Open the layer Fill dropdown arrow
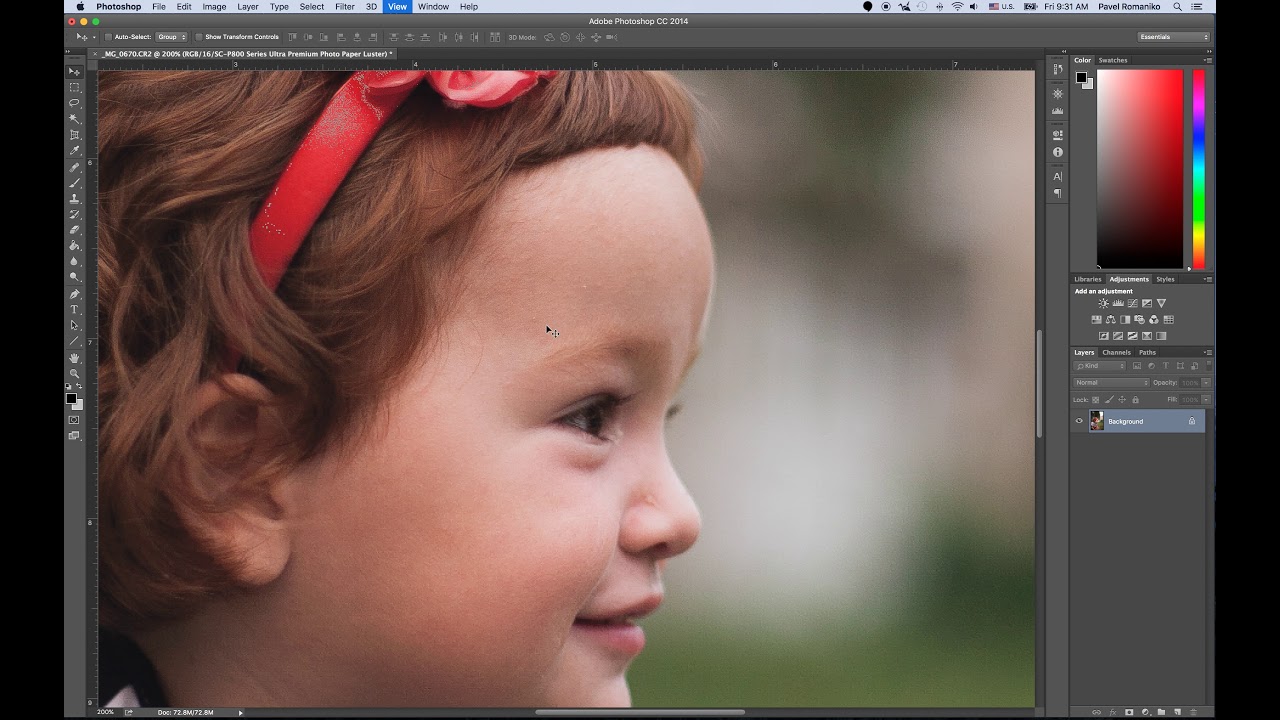Viewport: 1280px width, 720px height. (1206, 399)
